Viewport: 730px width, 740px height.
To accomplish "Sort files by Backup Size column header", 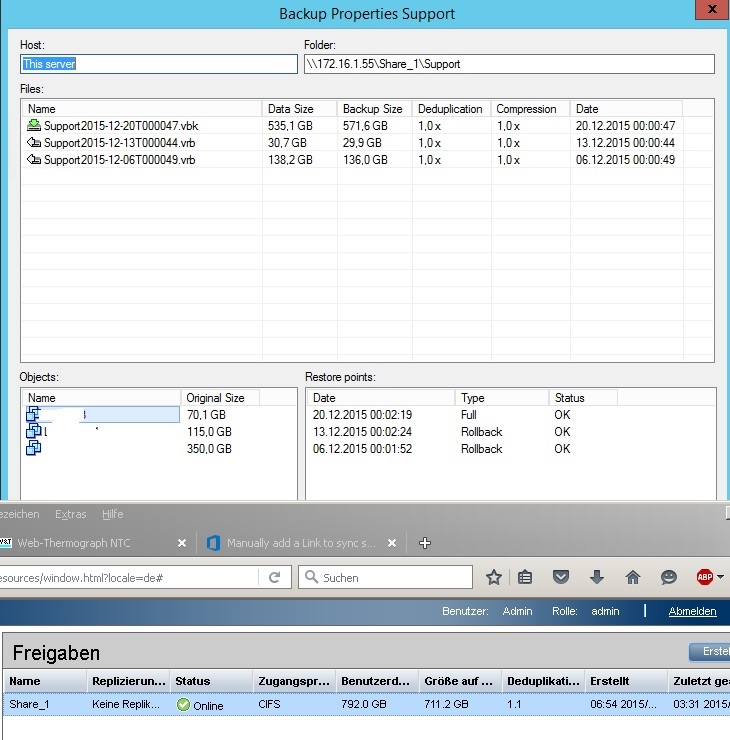I will (x=373, y=109).
